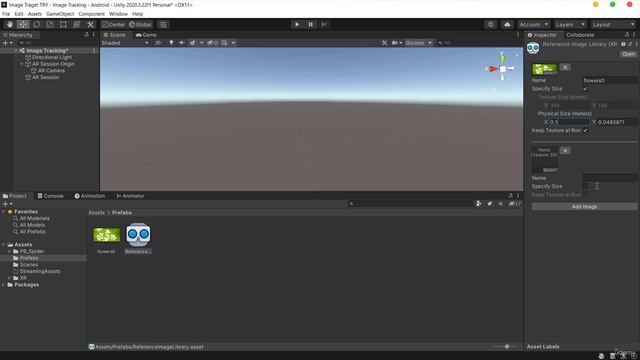Select the Move tool
The image size is (640, 360).
(23, 24)
